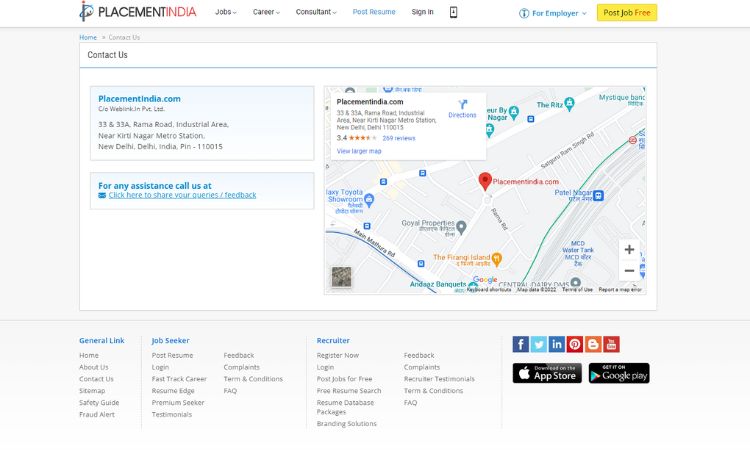Download from the App Store badge

pyautogui.click(x=547, y=373)
